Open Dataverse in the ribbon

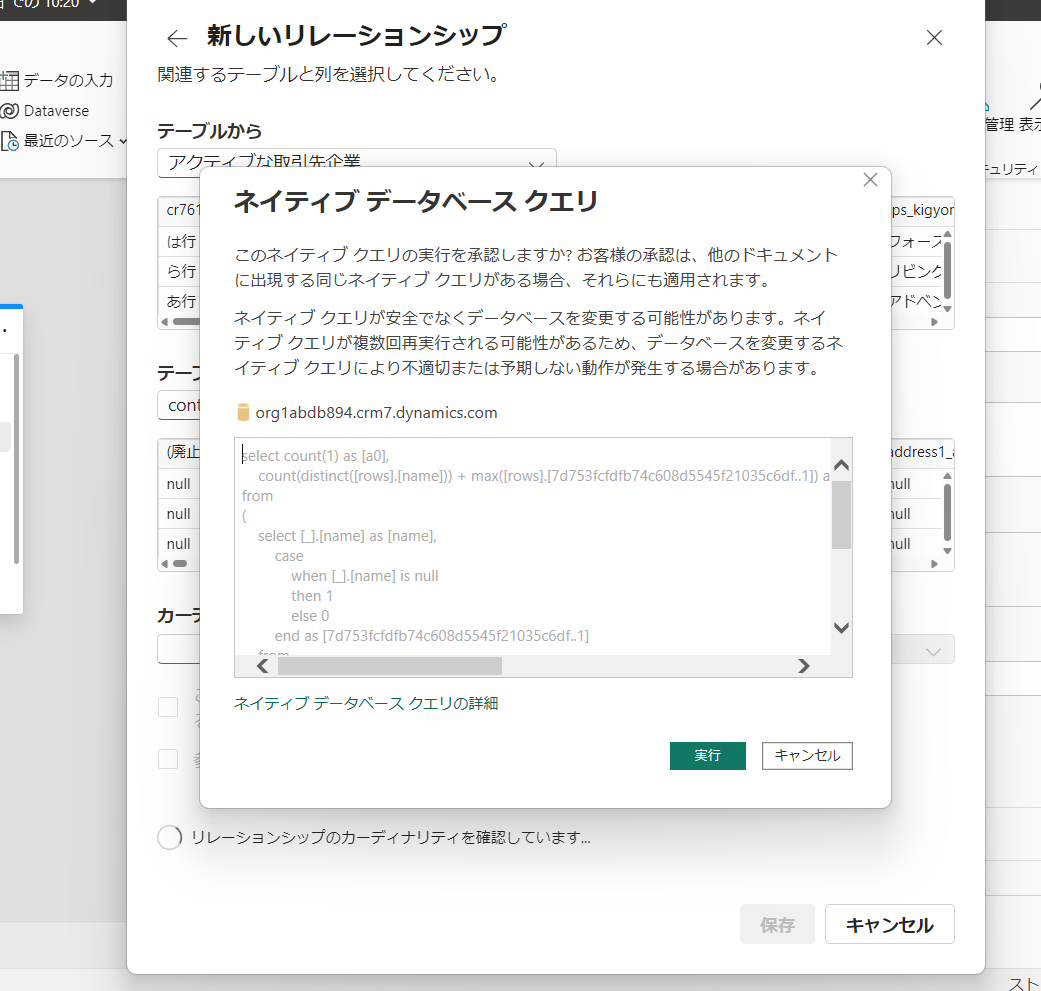tap(56, 111)
